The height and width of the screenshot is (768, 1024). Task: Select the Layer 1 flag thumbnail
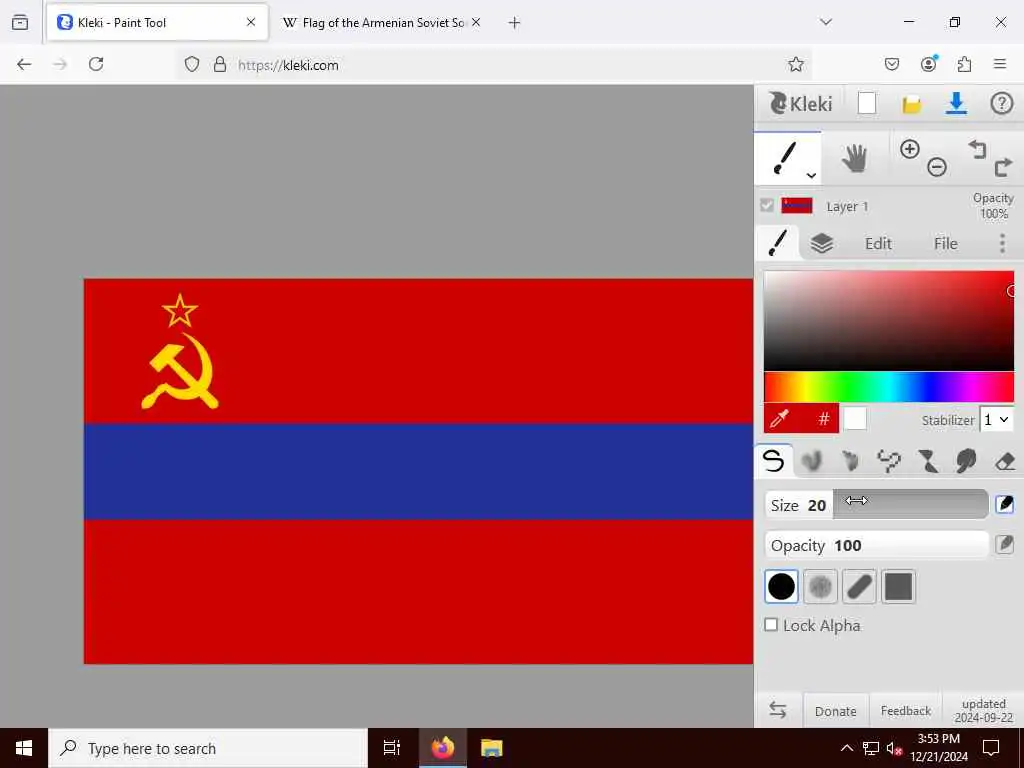[x=797, y=206]
